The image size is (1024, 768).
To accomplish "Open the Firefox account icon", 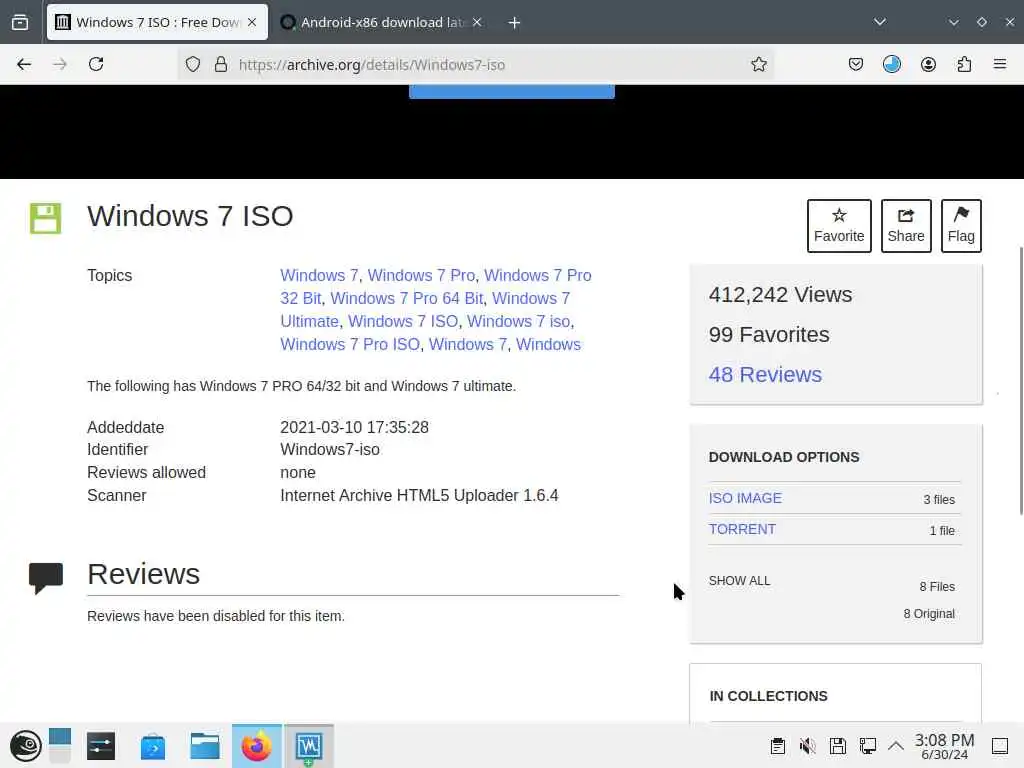I will [x=928, y=64].
